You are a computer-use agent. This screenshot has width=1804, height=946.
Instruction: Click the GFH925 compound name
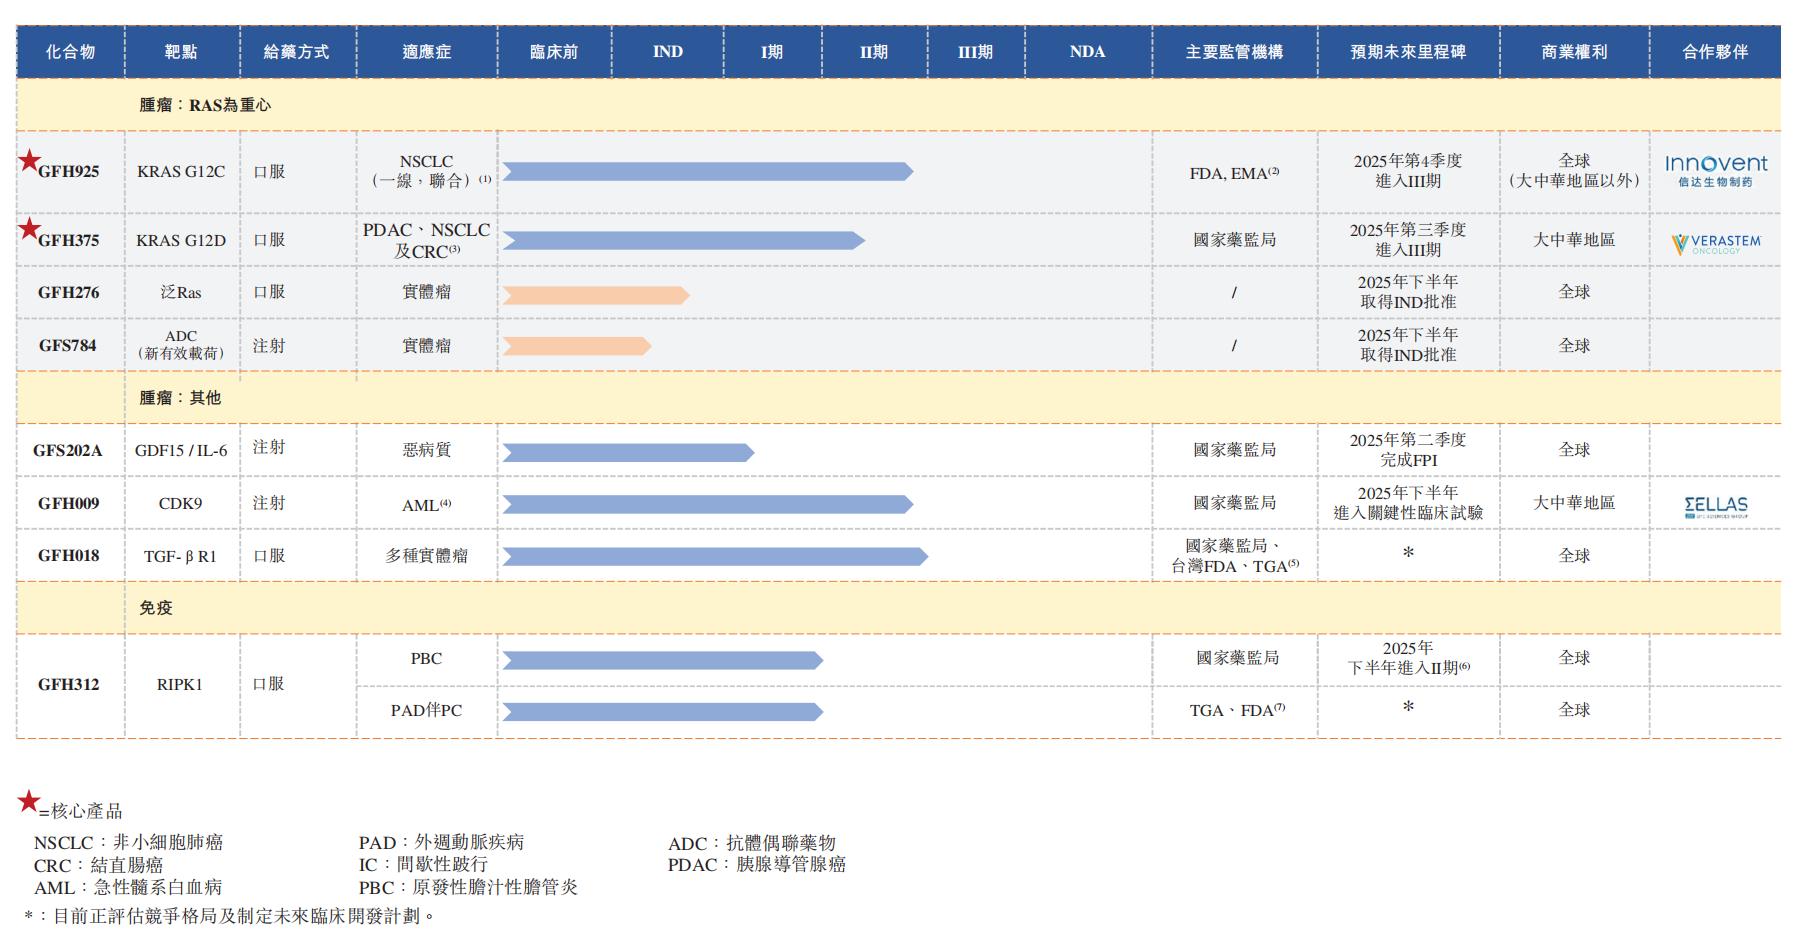pyautogui.click(x=69, y=172)
